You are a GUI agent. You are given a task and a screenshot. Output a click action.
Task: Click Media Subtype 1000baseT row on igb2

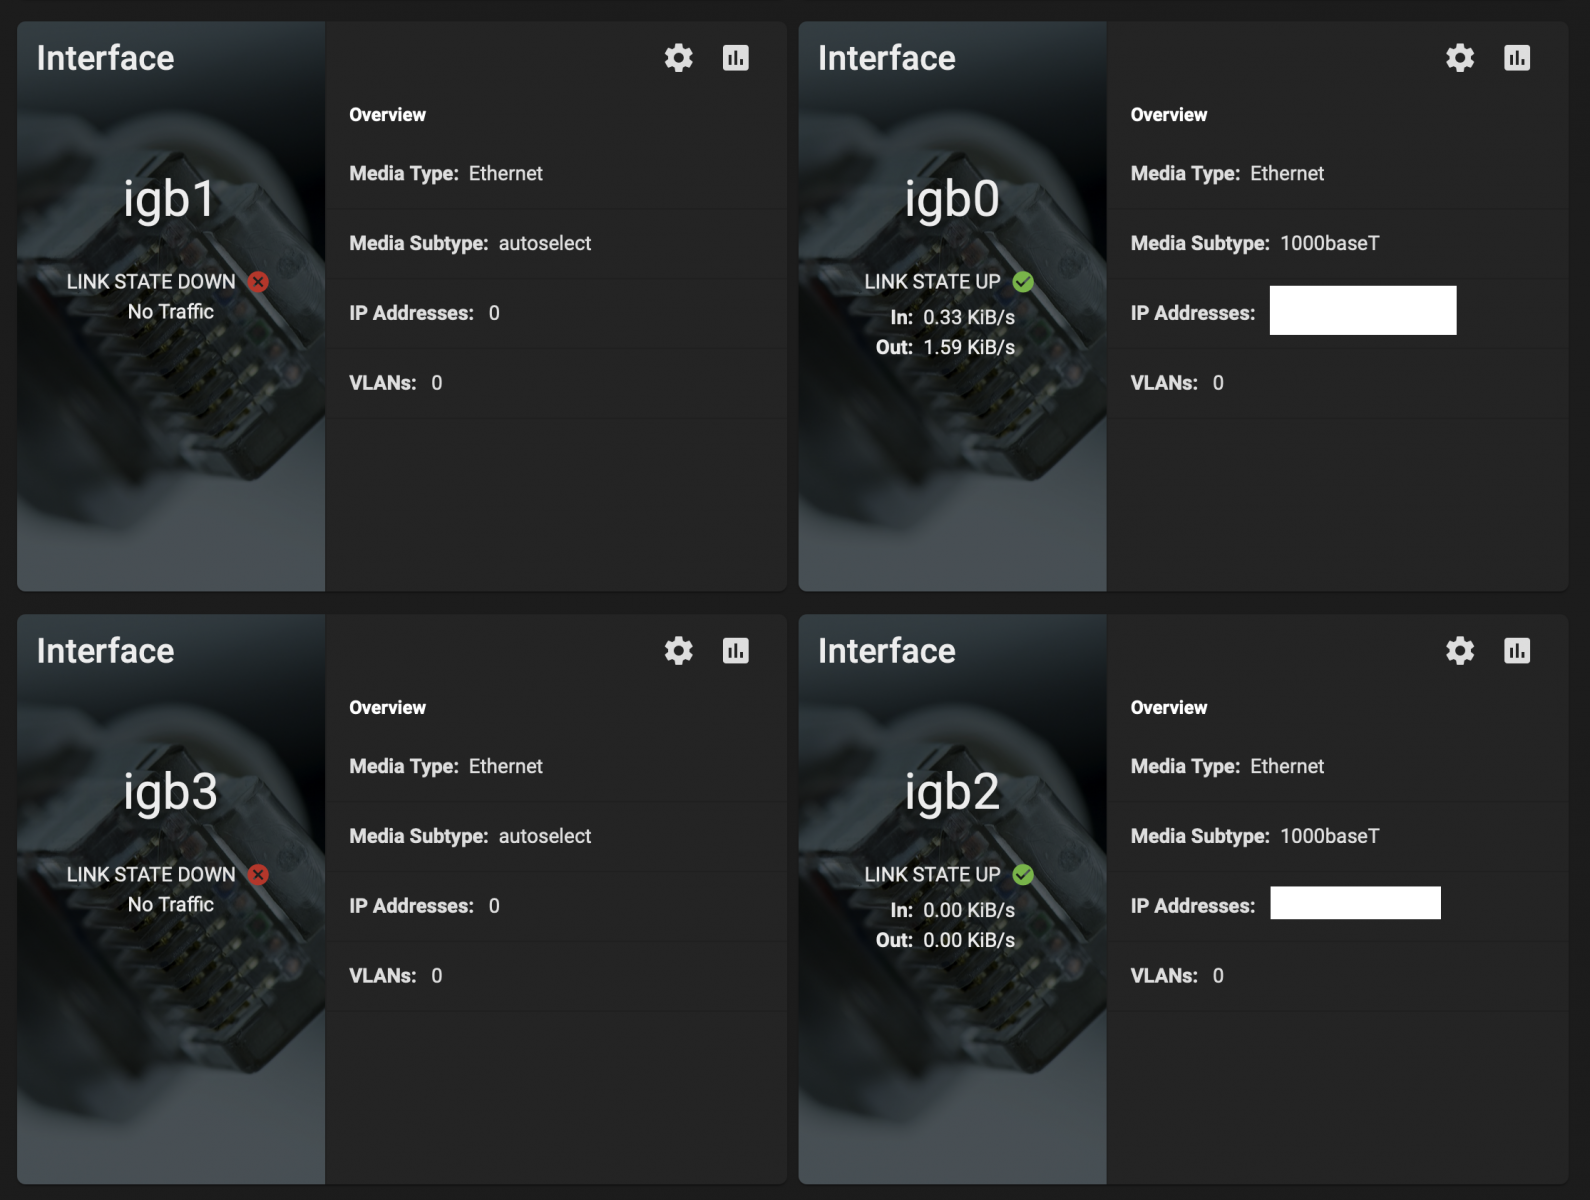pos(1337,836)
